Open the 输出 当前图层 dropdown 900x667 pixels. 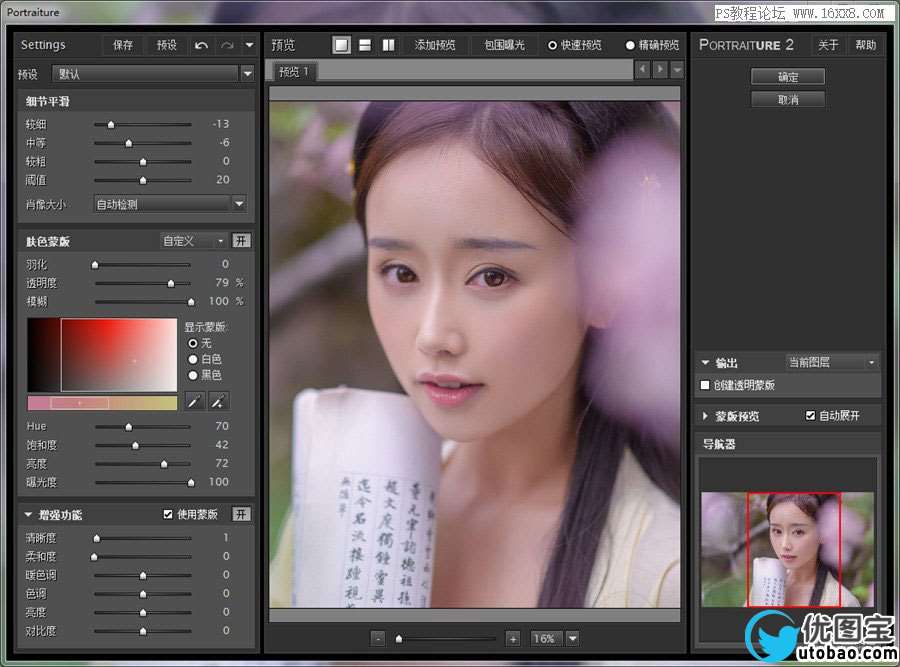coord(832,362)
